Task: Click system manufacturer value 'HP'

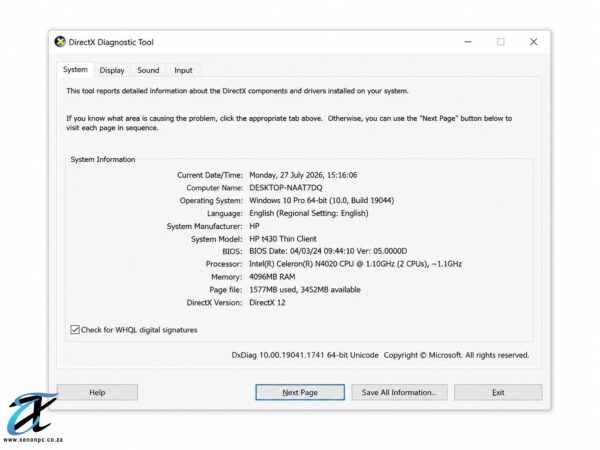Action: 254,226
